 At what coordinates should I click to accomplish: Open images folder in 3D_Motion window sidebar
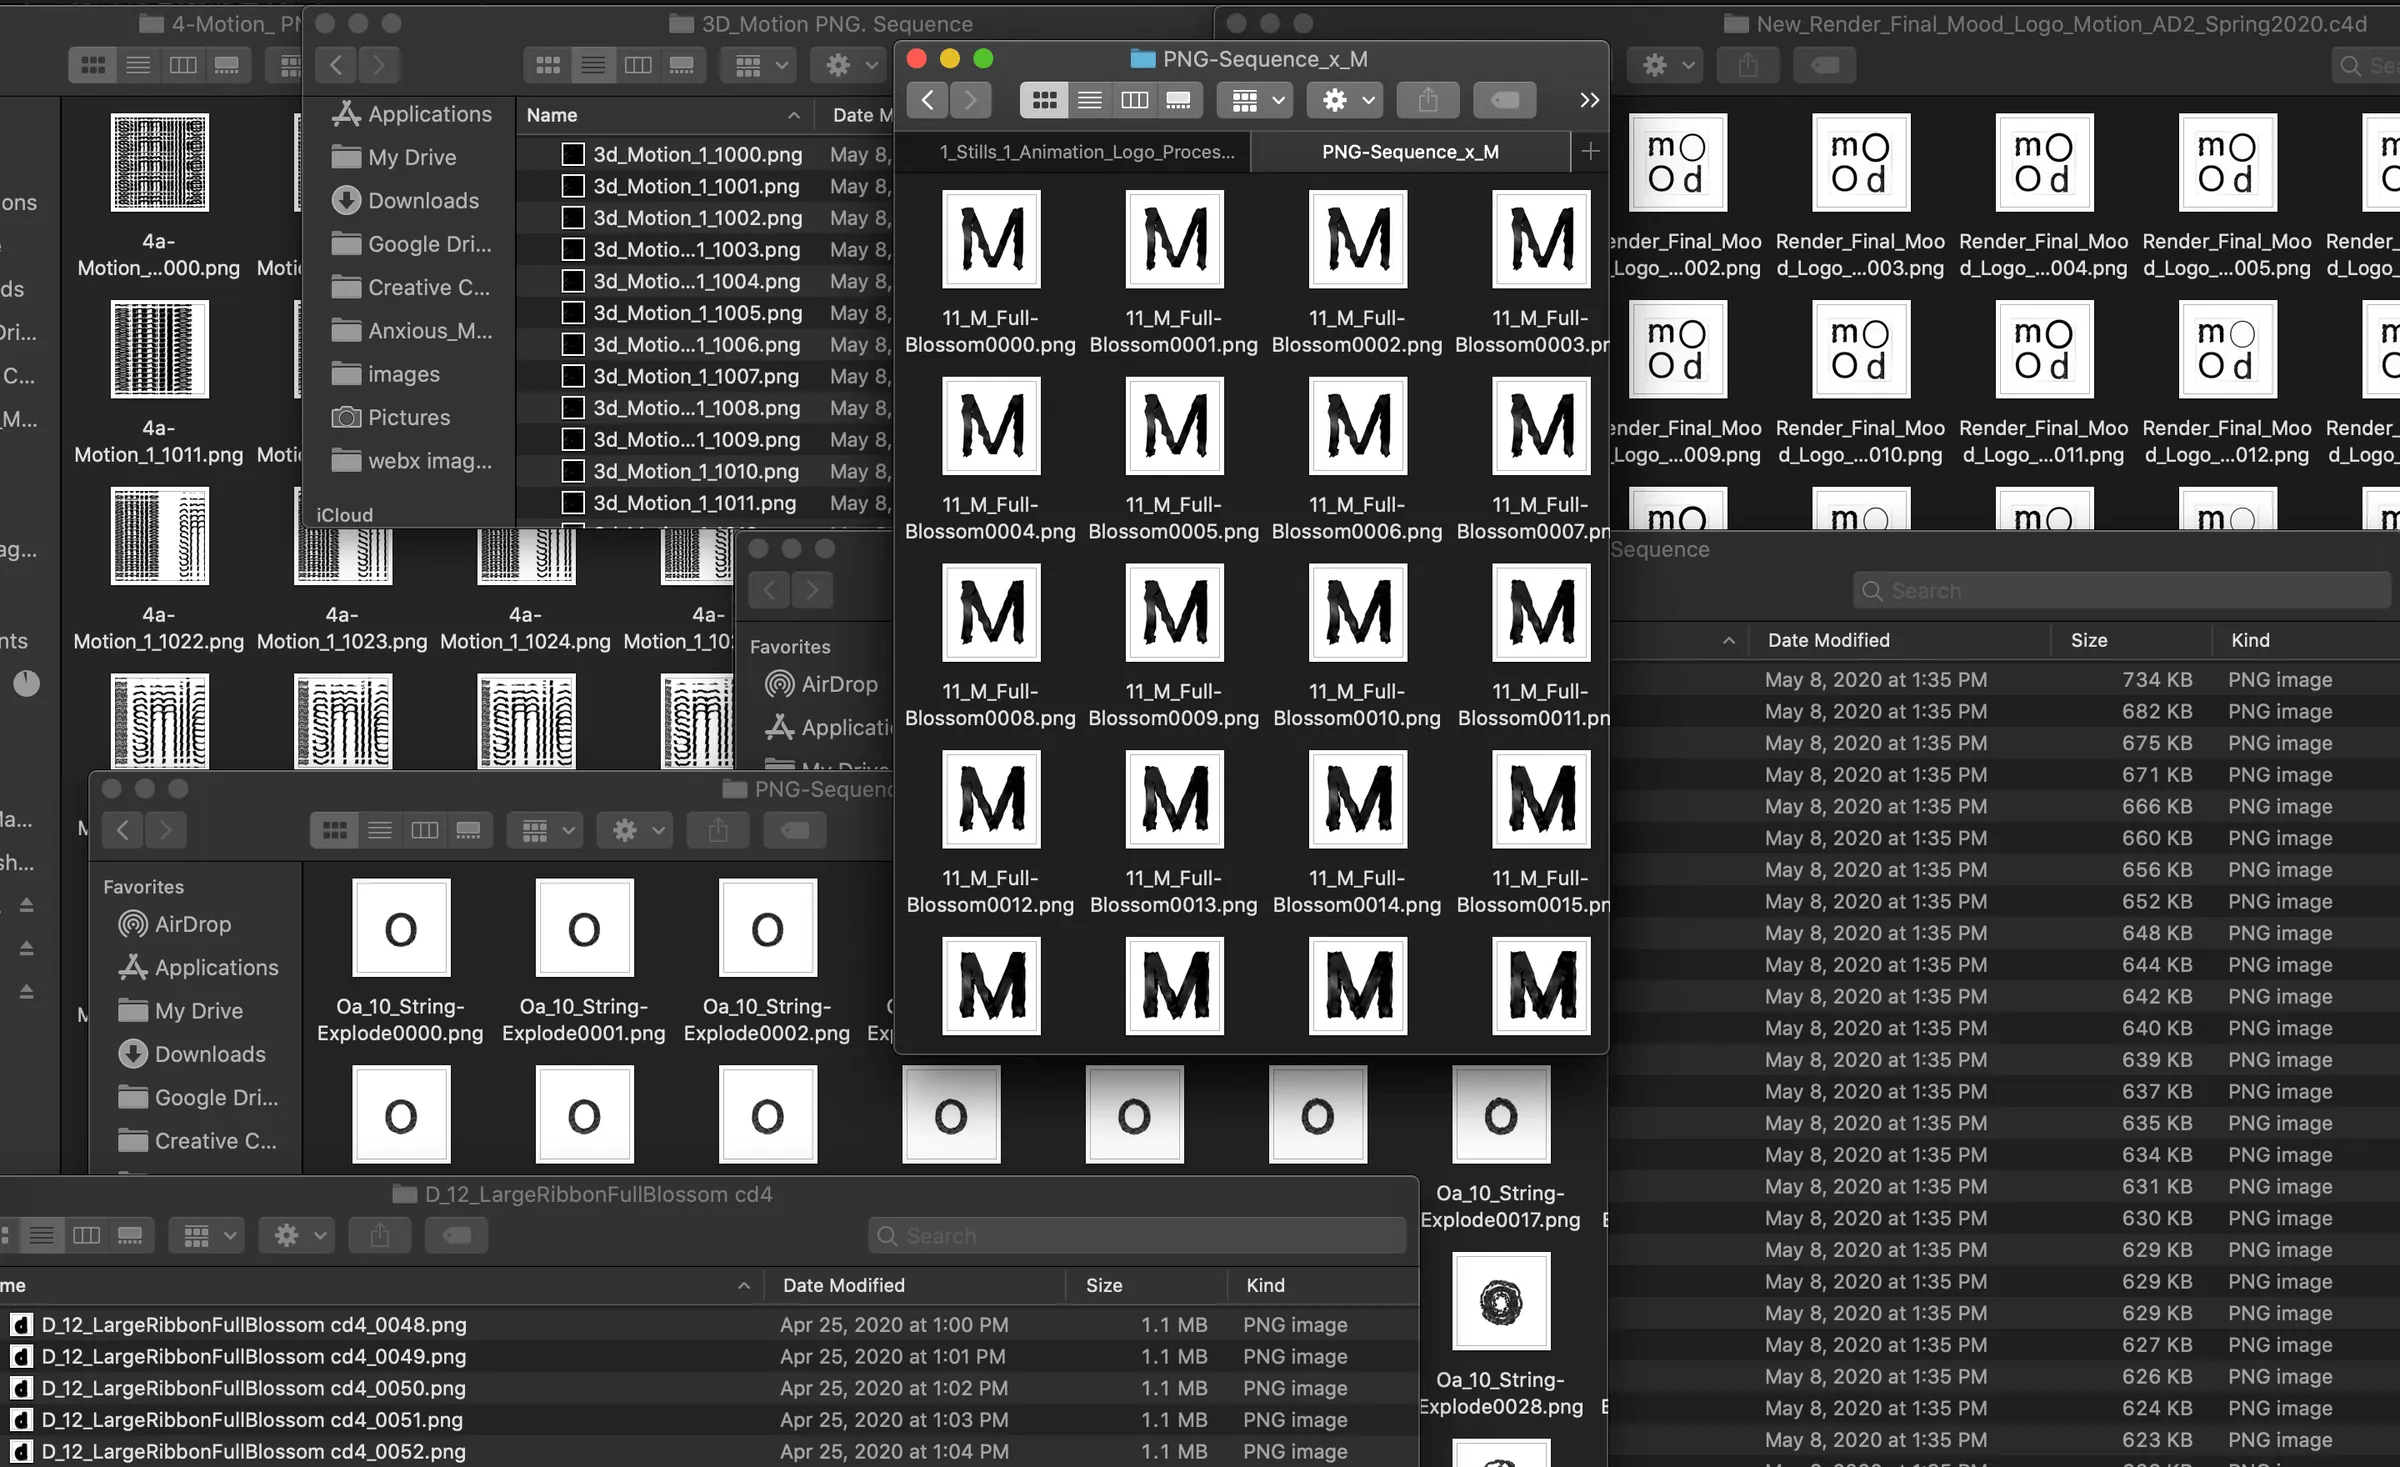coord(385,374)
